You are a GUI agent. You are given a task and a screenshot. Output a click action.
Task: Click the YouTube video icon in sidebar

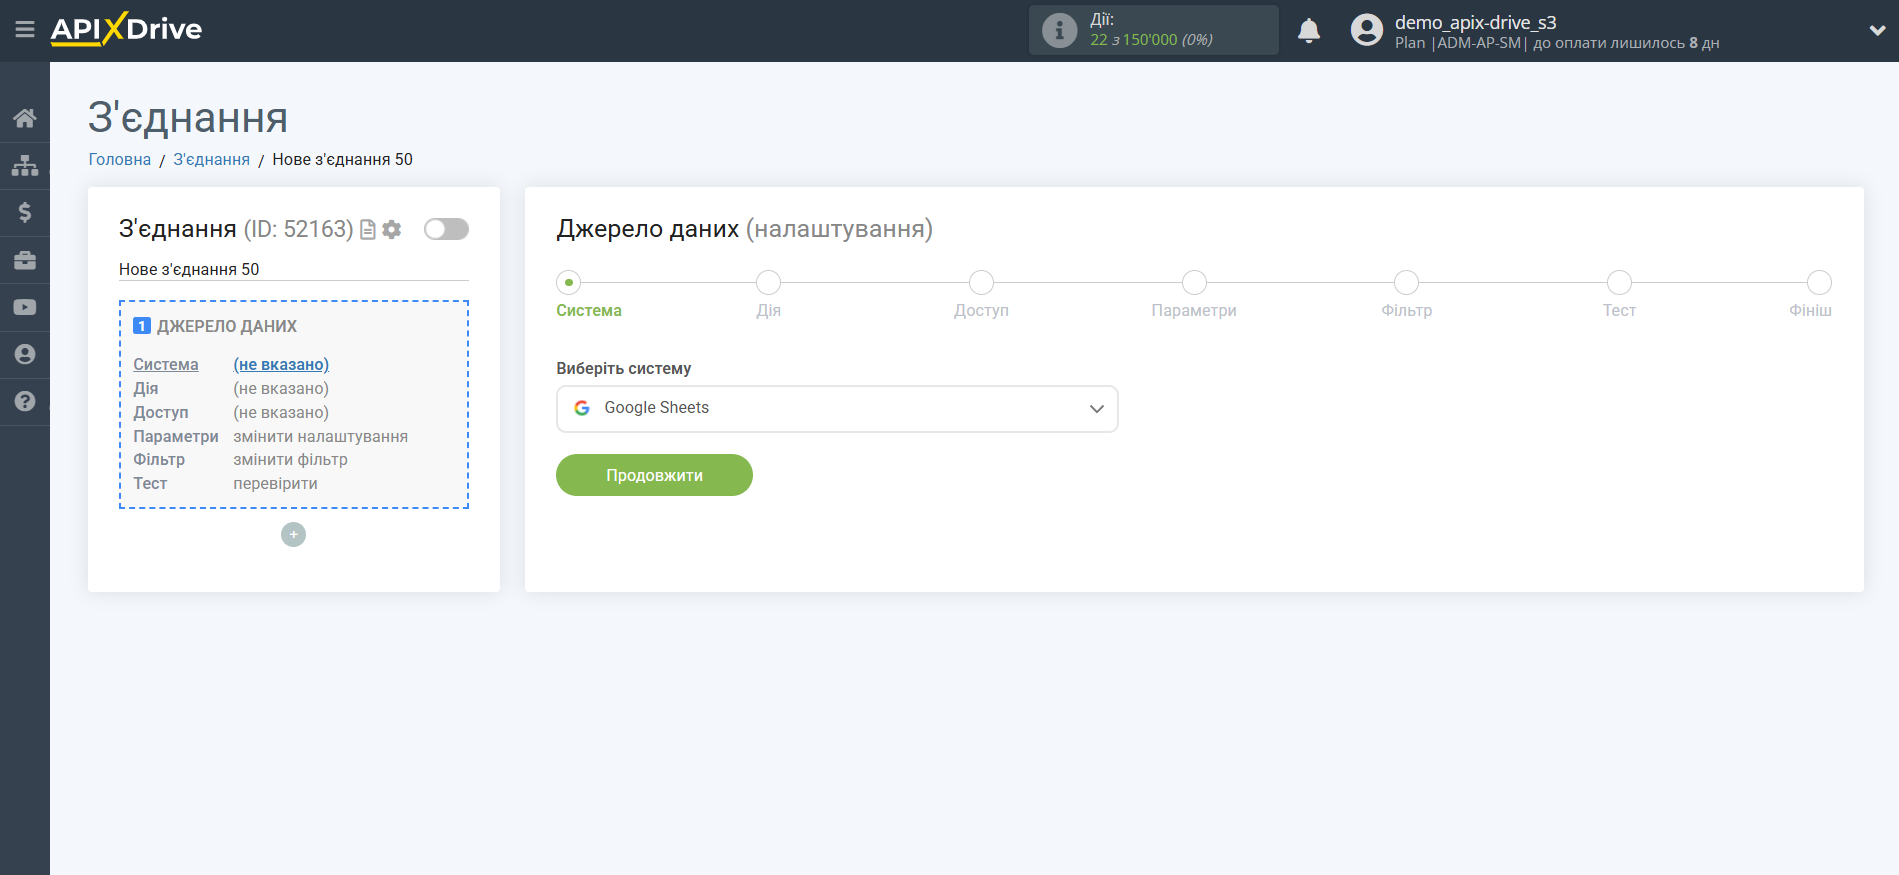[x=25, y=307]
